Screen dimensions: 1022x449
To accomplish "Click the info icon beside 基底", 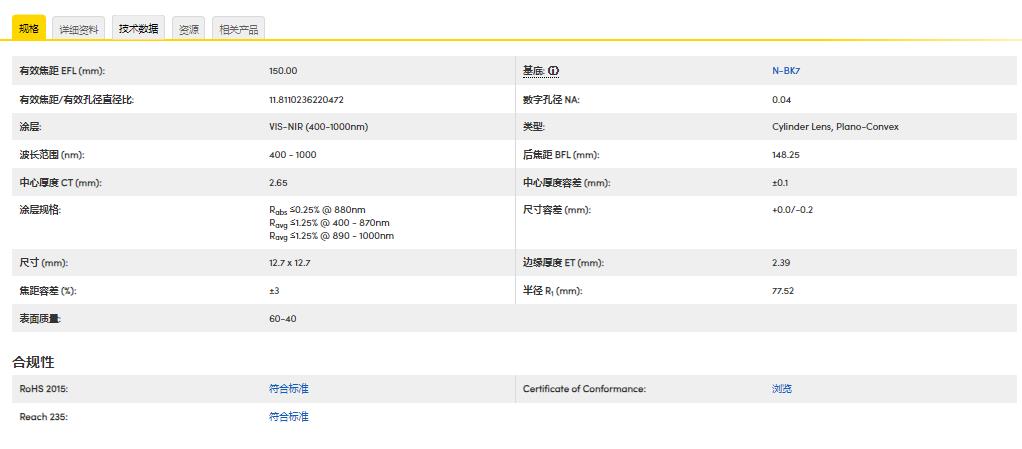I will [x=553, y=71].
